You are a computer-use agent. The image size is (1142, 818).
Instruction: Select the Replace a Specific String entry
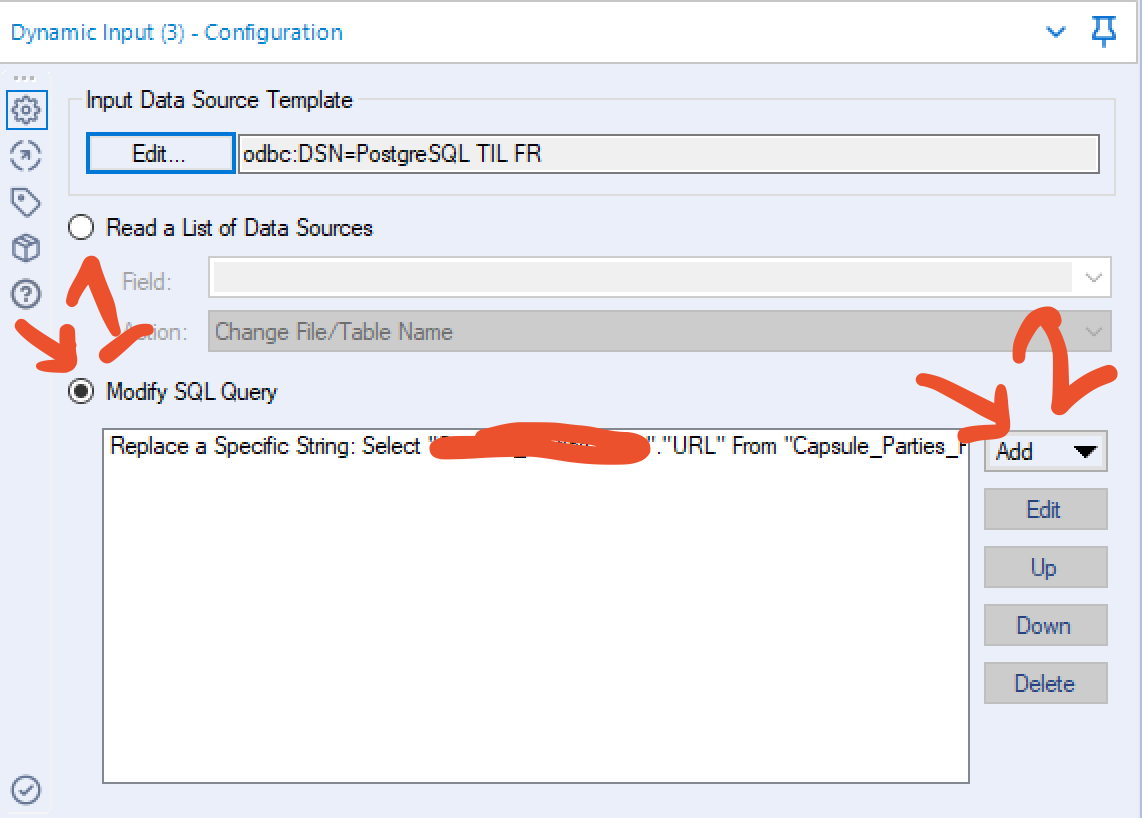coord(400,446)
